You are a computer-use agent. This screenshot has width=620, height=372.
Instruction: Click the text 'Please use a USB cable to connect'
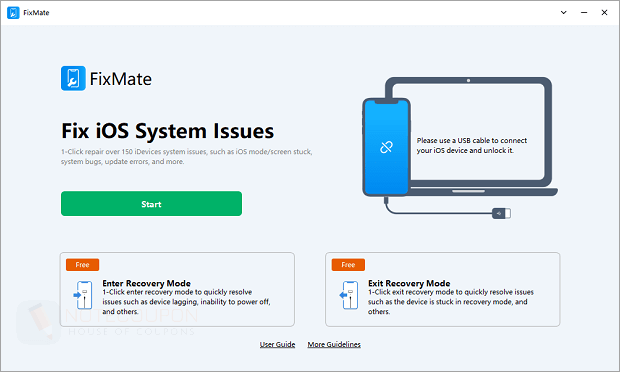click(472, 140)
